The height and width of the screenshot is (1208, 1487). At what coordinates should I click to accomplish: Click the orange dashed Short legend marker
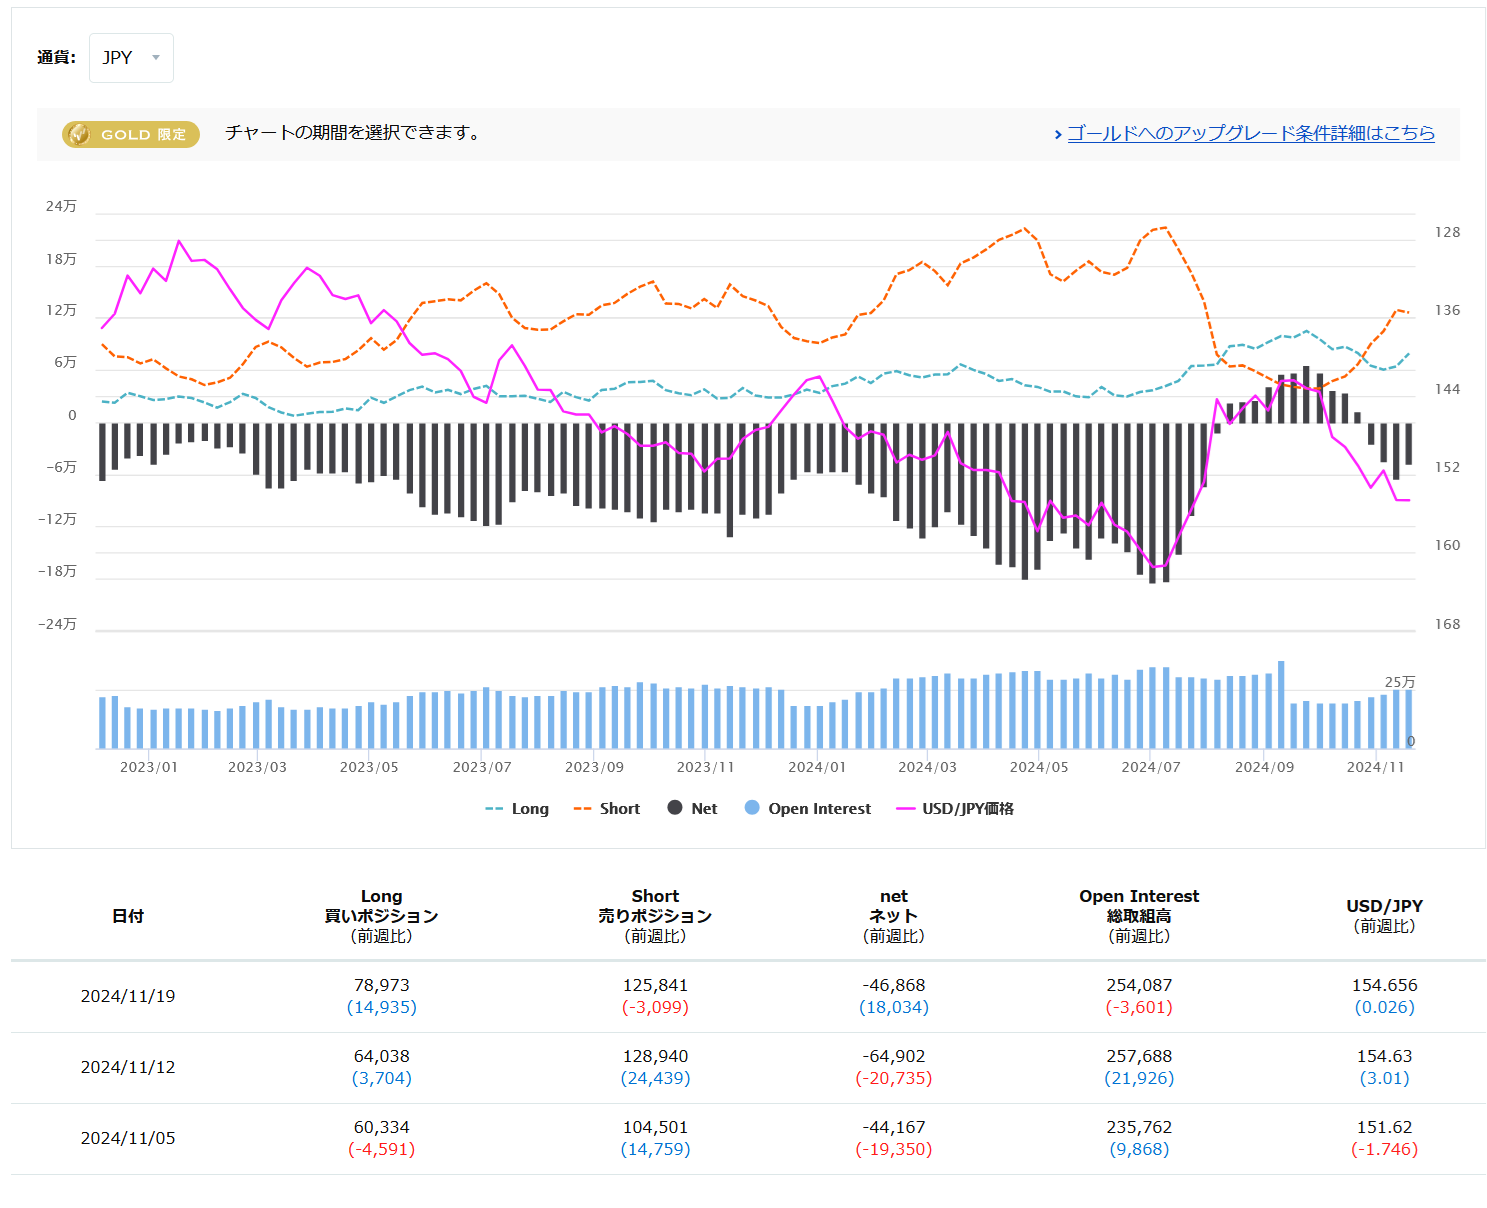pos(582,809)
